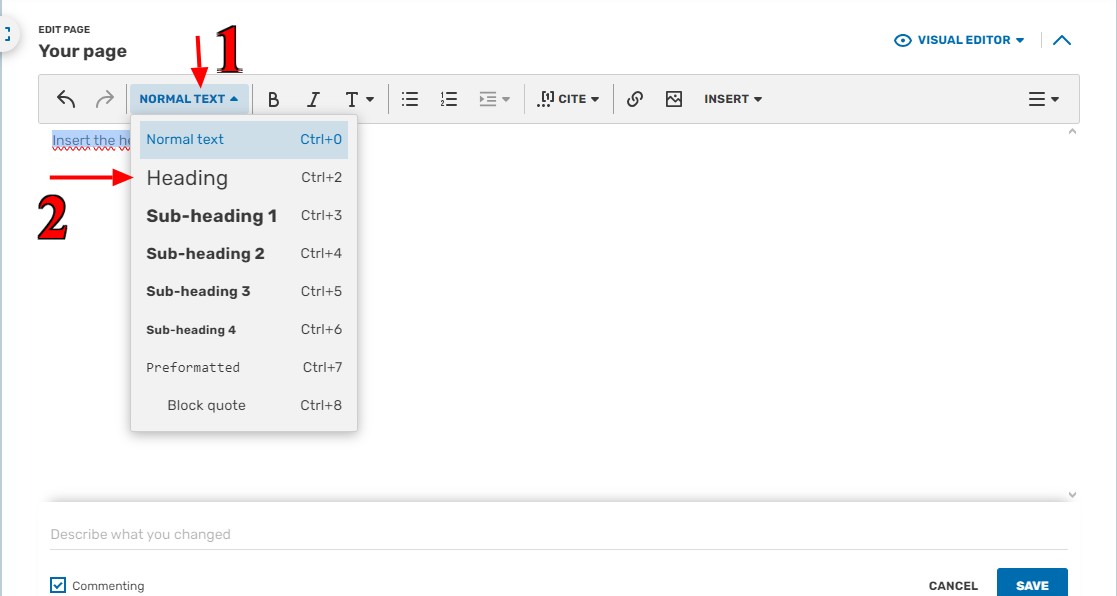This screenshot has width=1117, height=596.
Task: Toggle bold formatting
Action: tap(274, 99)
